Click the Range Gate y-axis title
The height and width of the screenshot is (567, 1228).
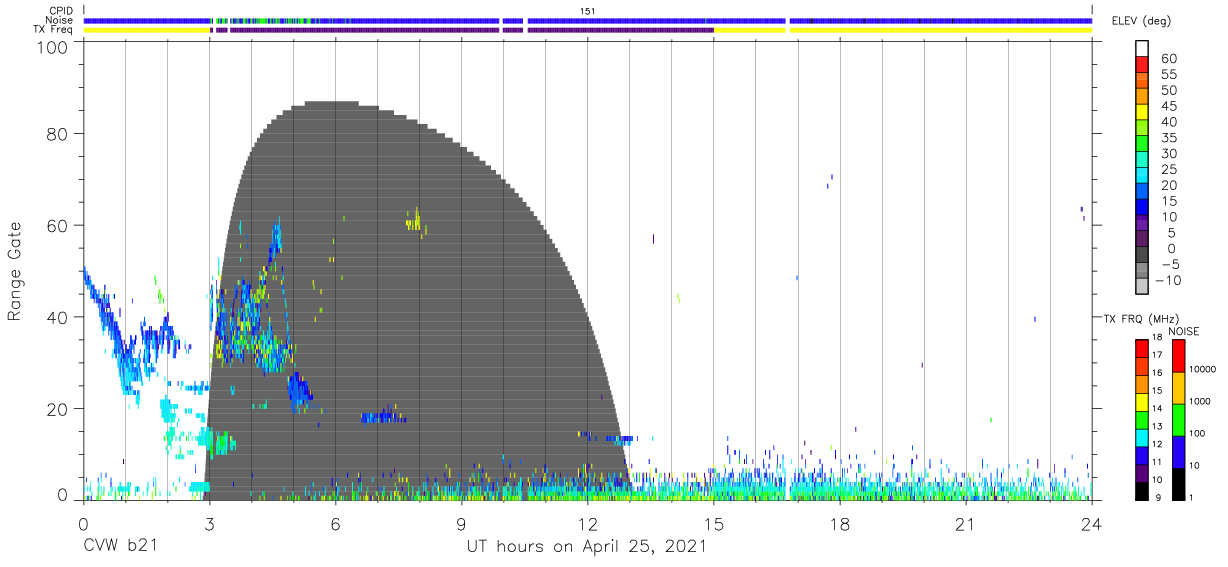point(15,271)
